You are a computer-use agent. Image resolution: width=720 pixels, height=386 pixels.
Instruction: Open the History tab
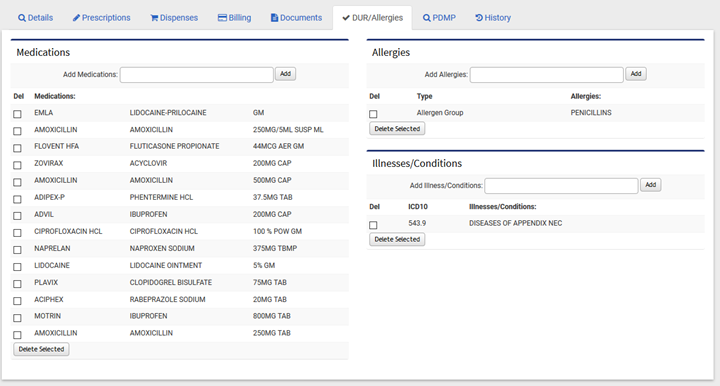coord(493,18)
